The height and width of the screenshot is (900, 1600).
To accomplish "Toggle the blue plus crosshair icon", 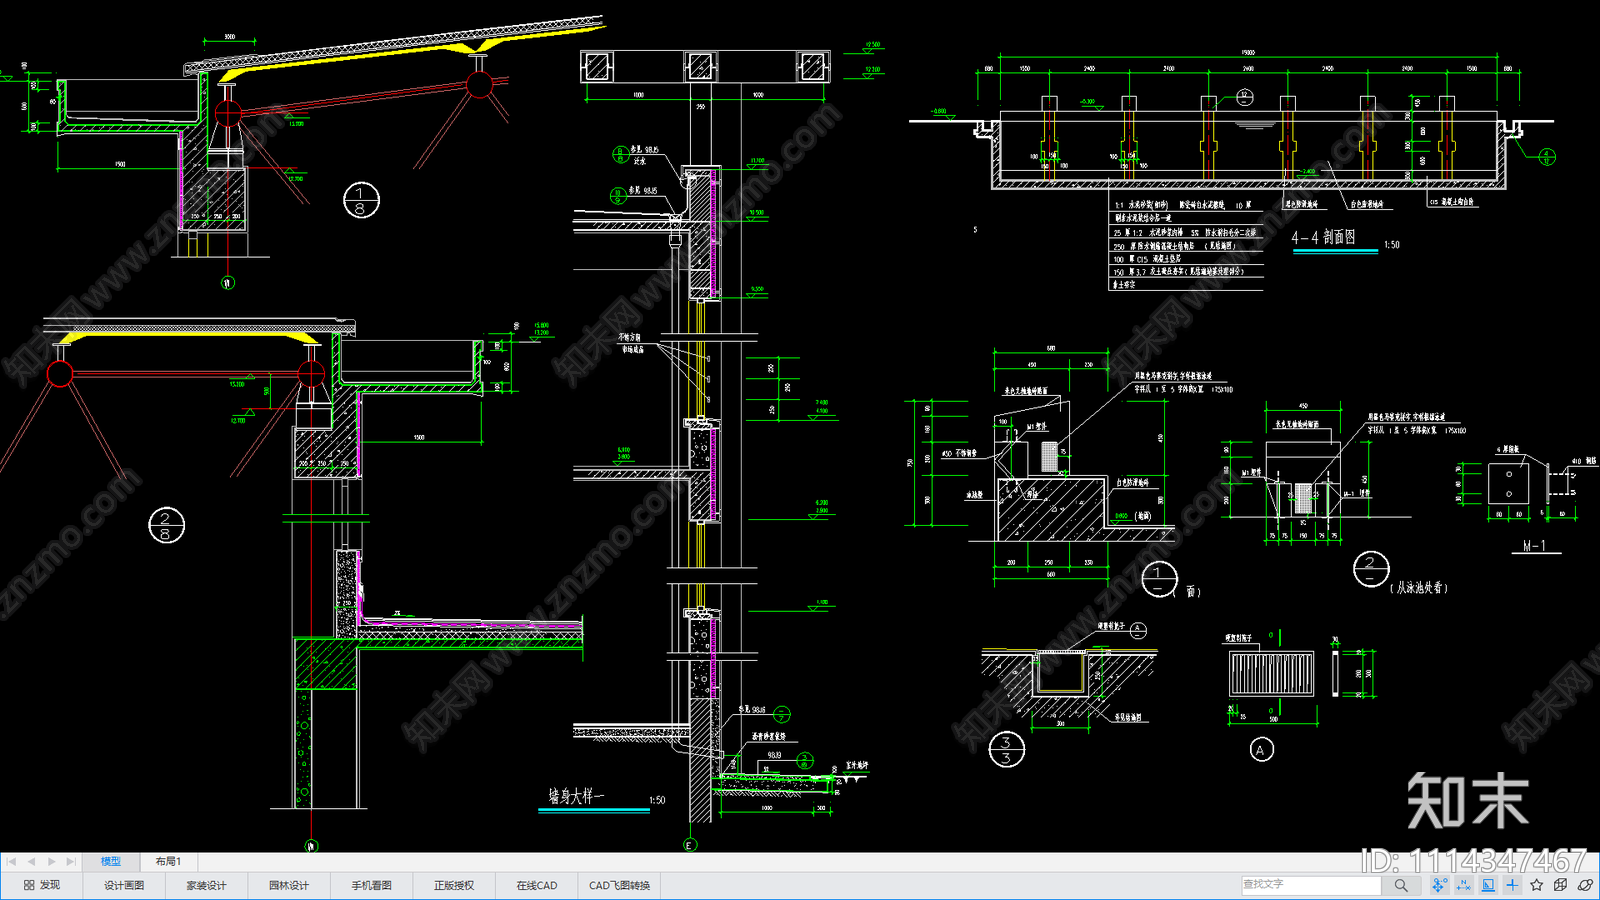I will (x=1512, y=885).
